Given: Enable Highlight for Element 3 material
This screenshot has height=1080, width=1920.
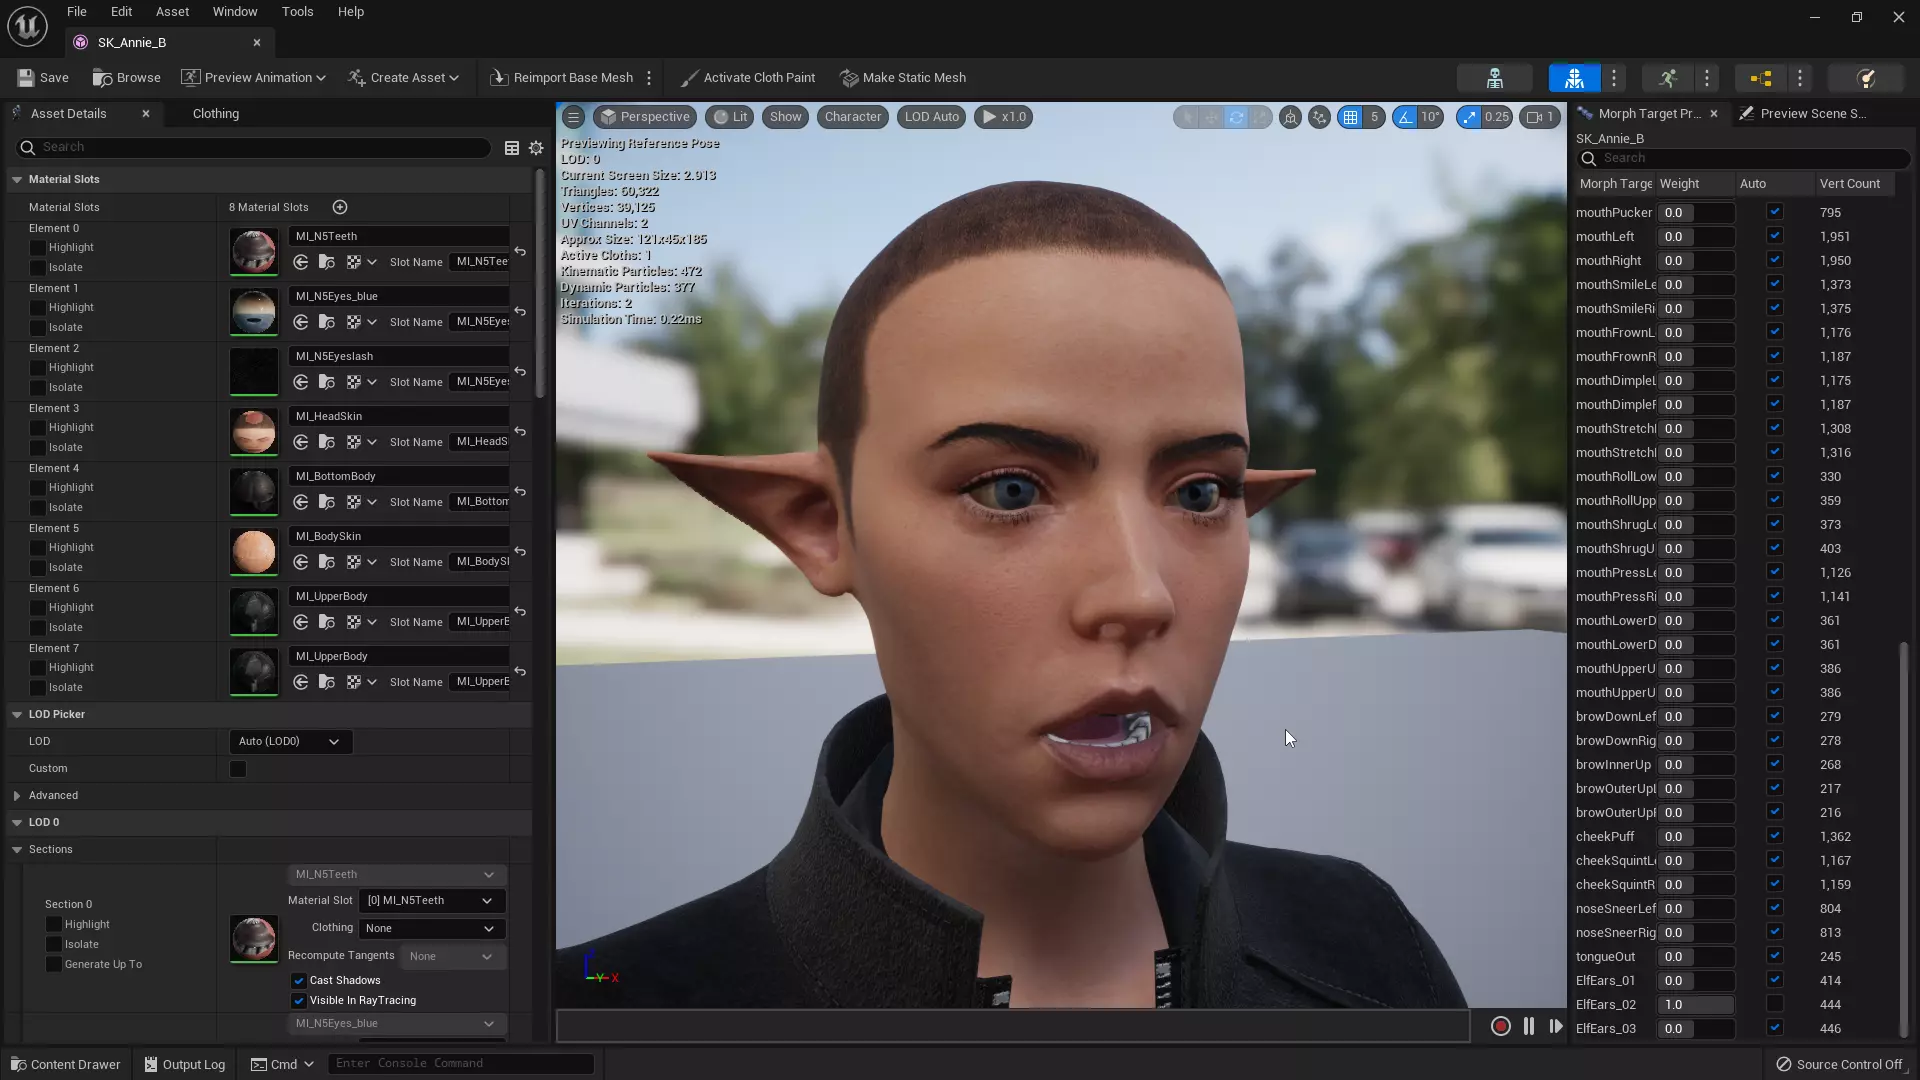Looking at the screenshot, I should point(38,427).
